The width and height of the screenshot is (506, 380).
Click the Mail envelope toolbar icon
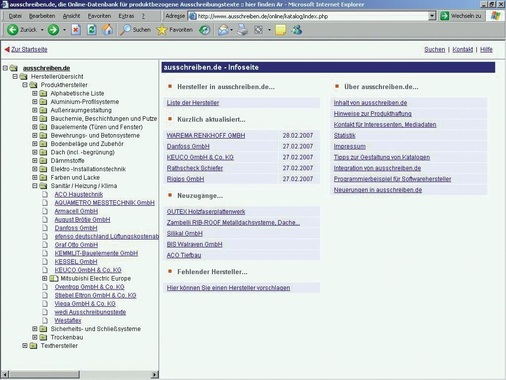(x=223, y=30)
